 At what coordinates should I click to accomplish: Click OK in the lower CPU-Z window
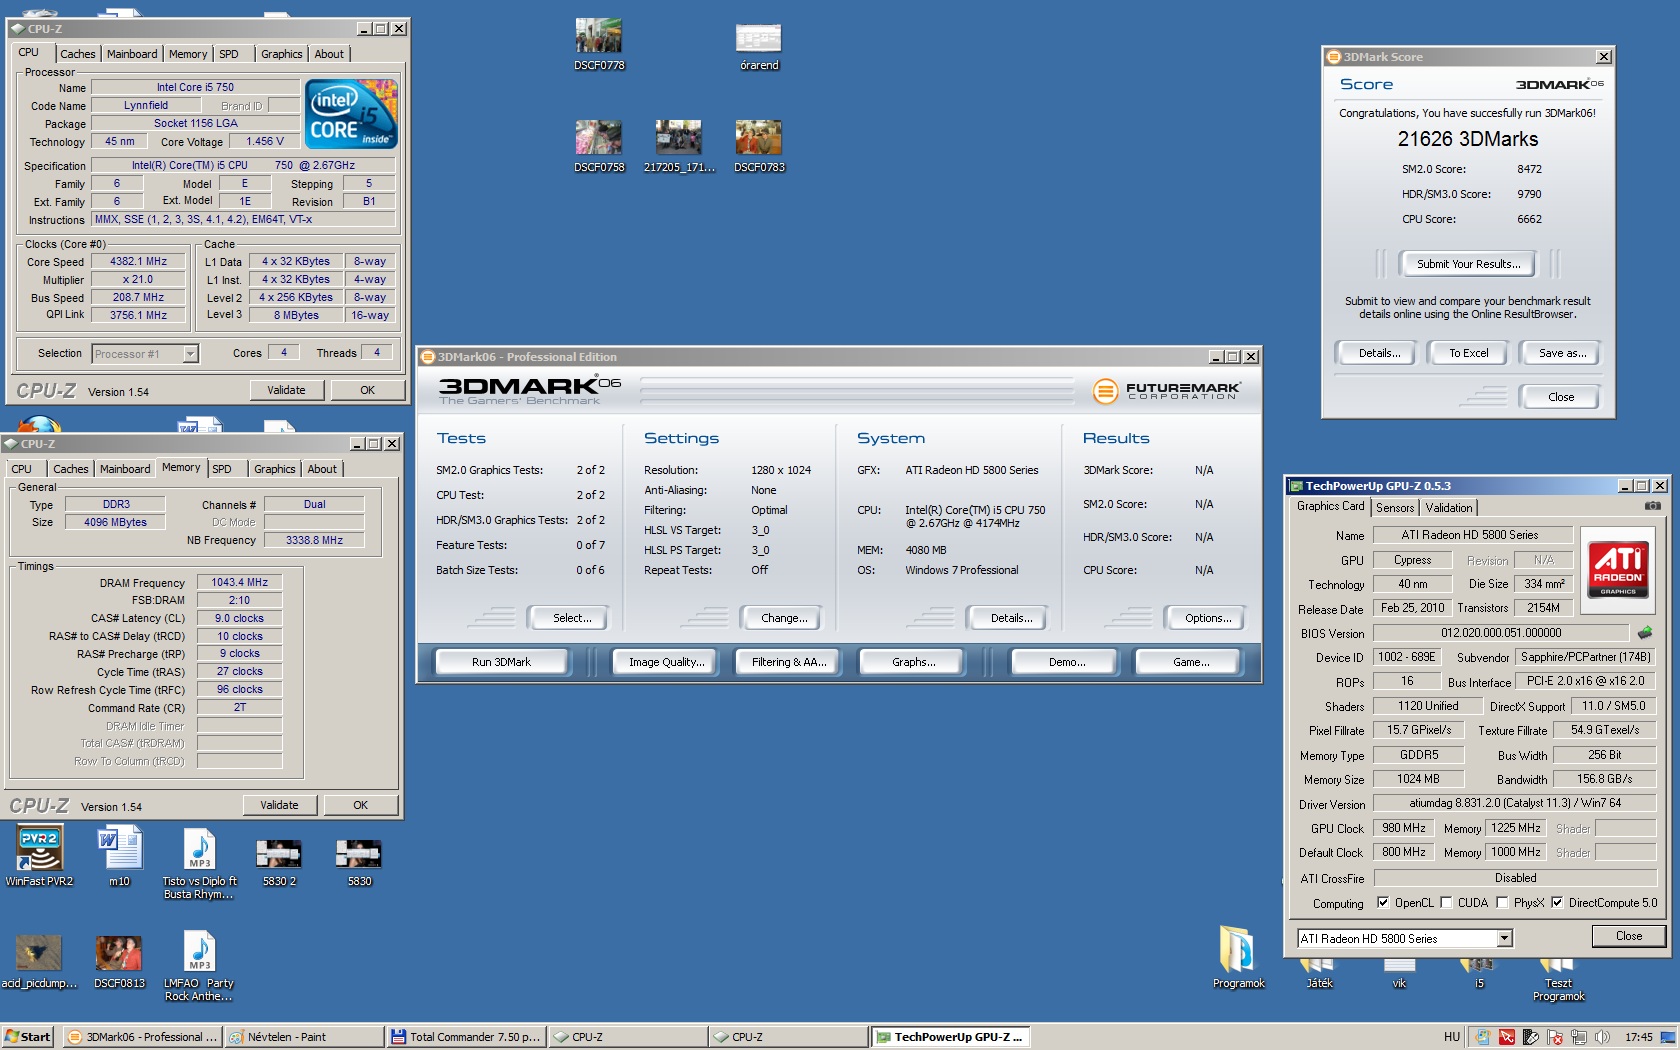point(360,805)
